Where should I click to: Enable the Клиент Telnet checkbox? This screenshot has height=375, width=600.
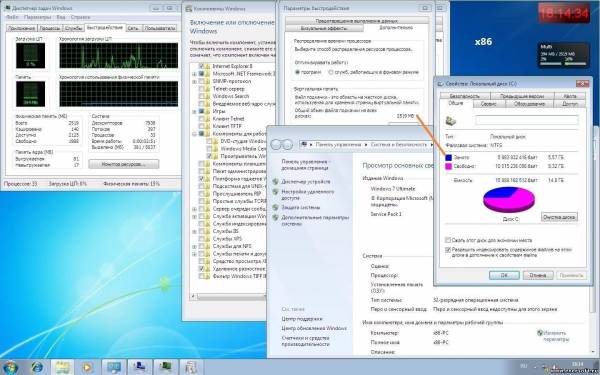pyautogui.click(x=201, y=119)
